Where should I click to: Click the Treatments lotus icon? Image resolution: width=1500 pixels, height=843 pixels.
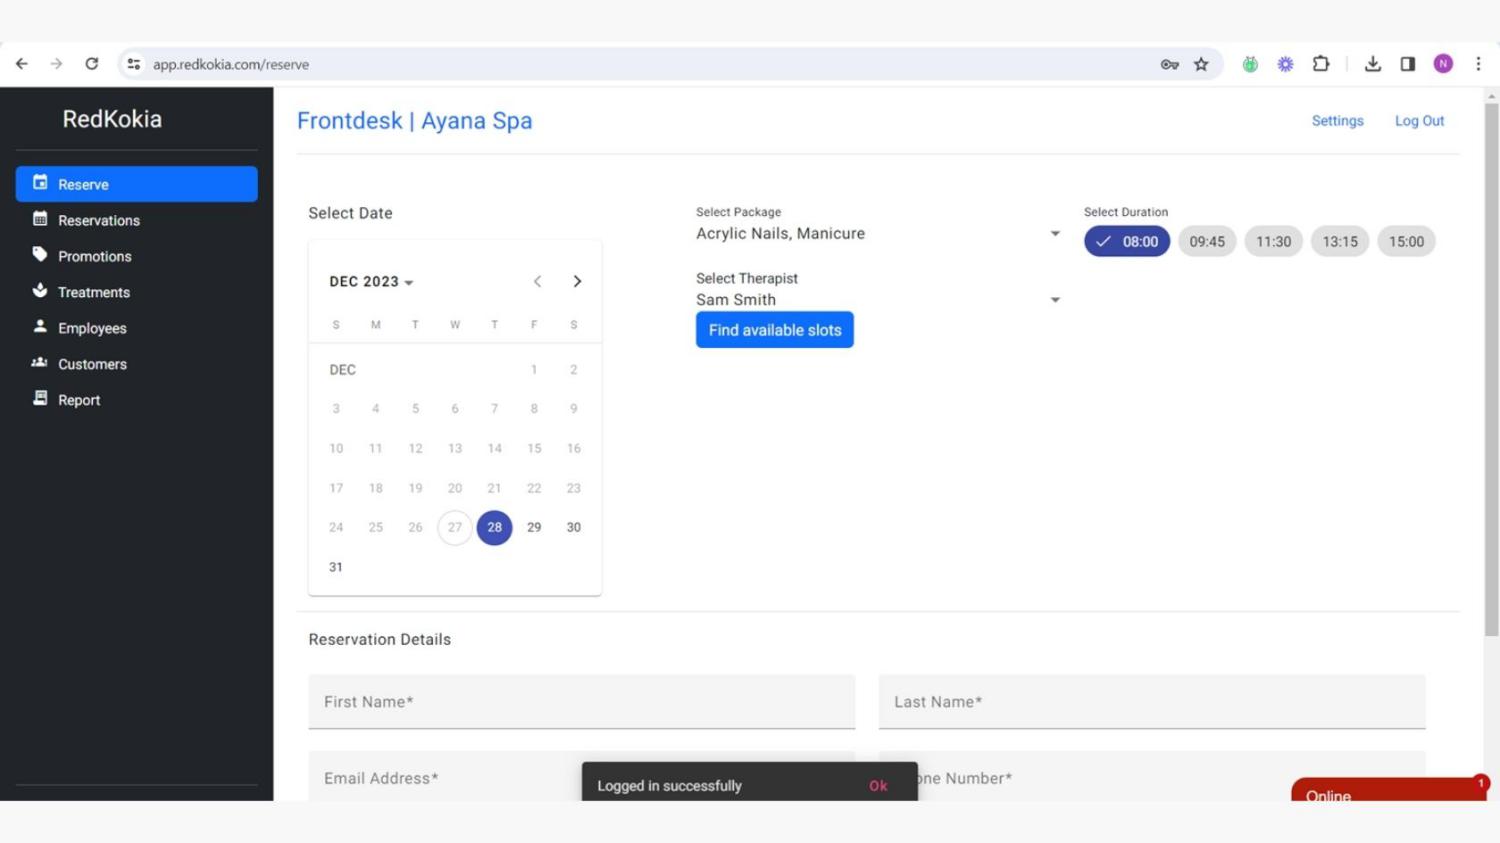[40, 291]
